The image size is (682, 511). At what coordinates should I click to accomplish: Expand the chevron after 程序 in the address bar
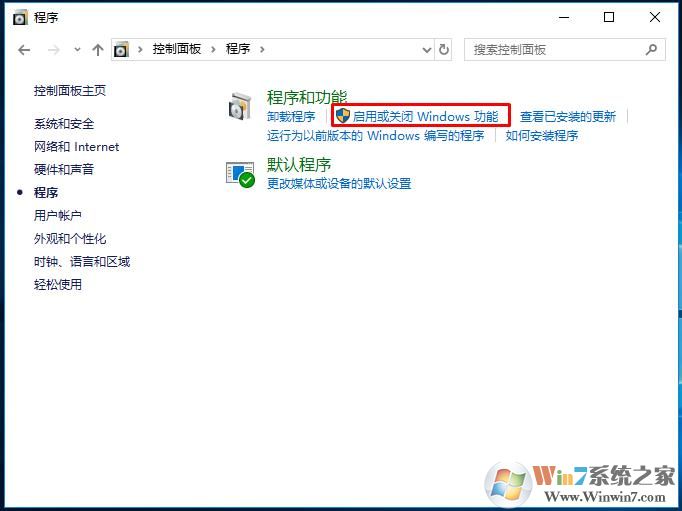[x=262, y=50]
